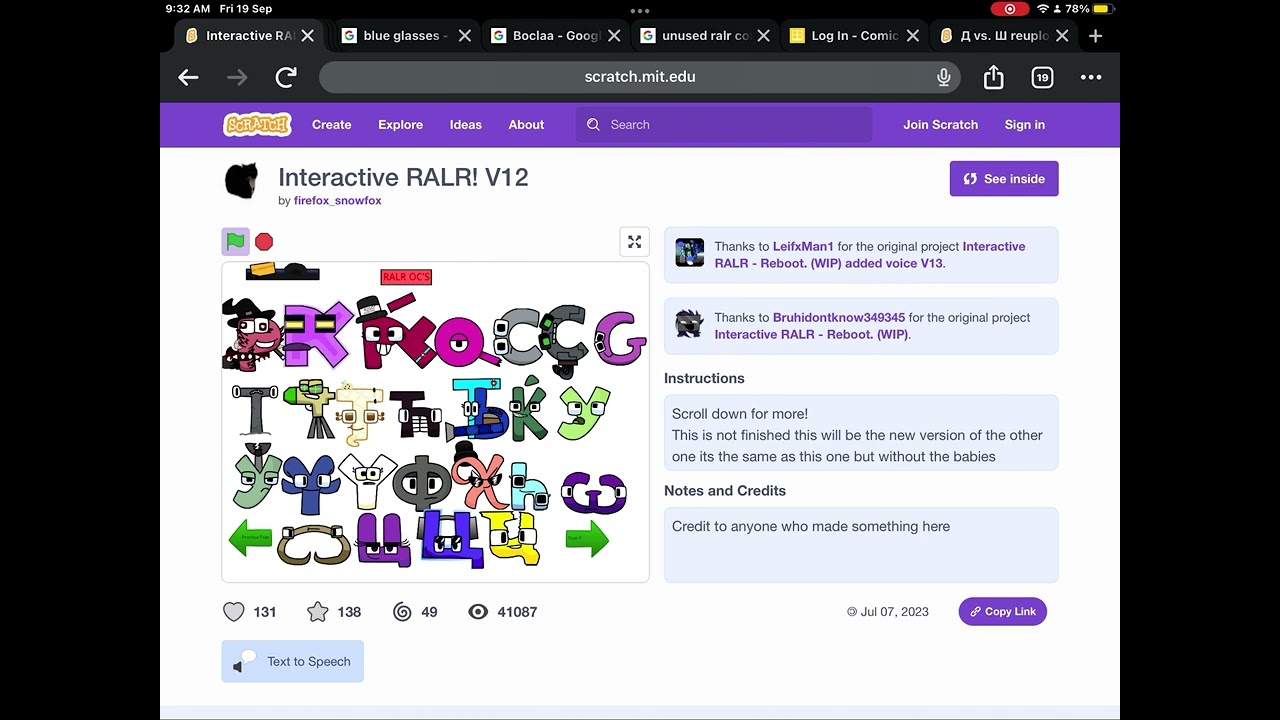Open the Explore page
This screenshot has height=720, width=1280.
tap(400, 125)
